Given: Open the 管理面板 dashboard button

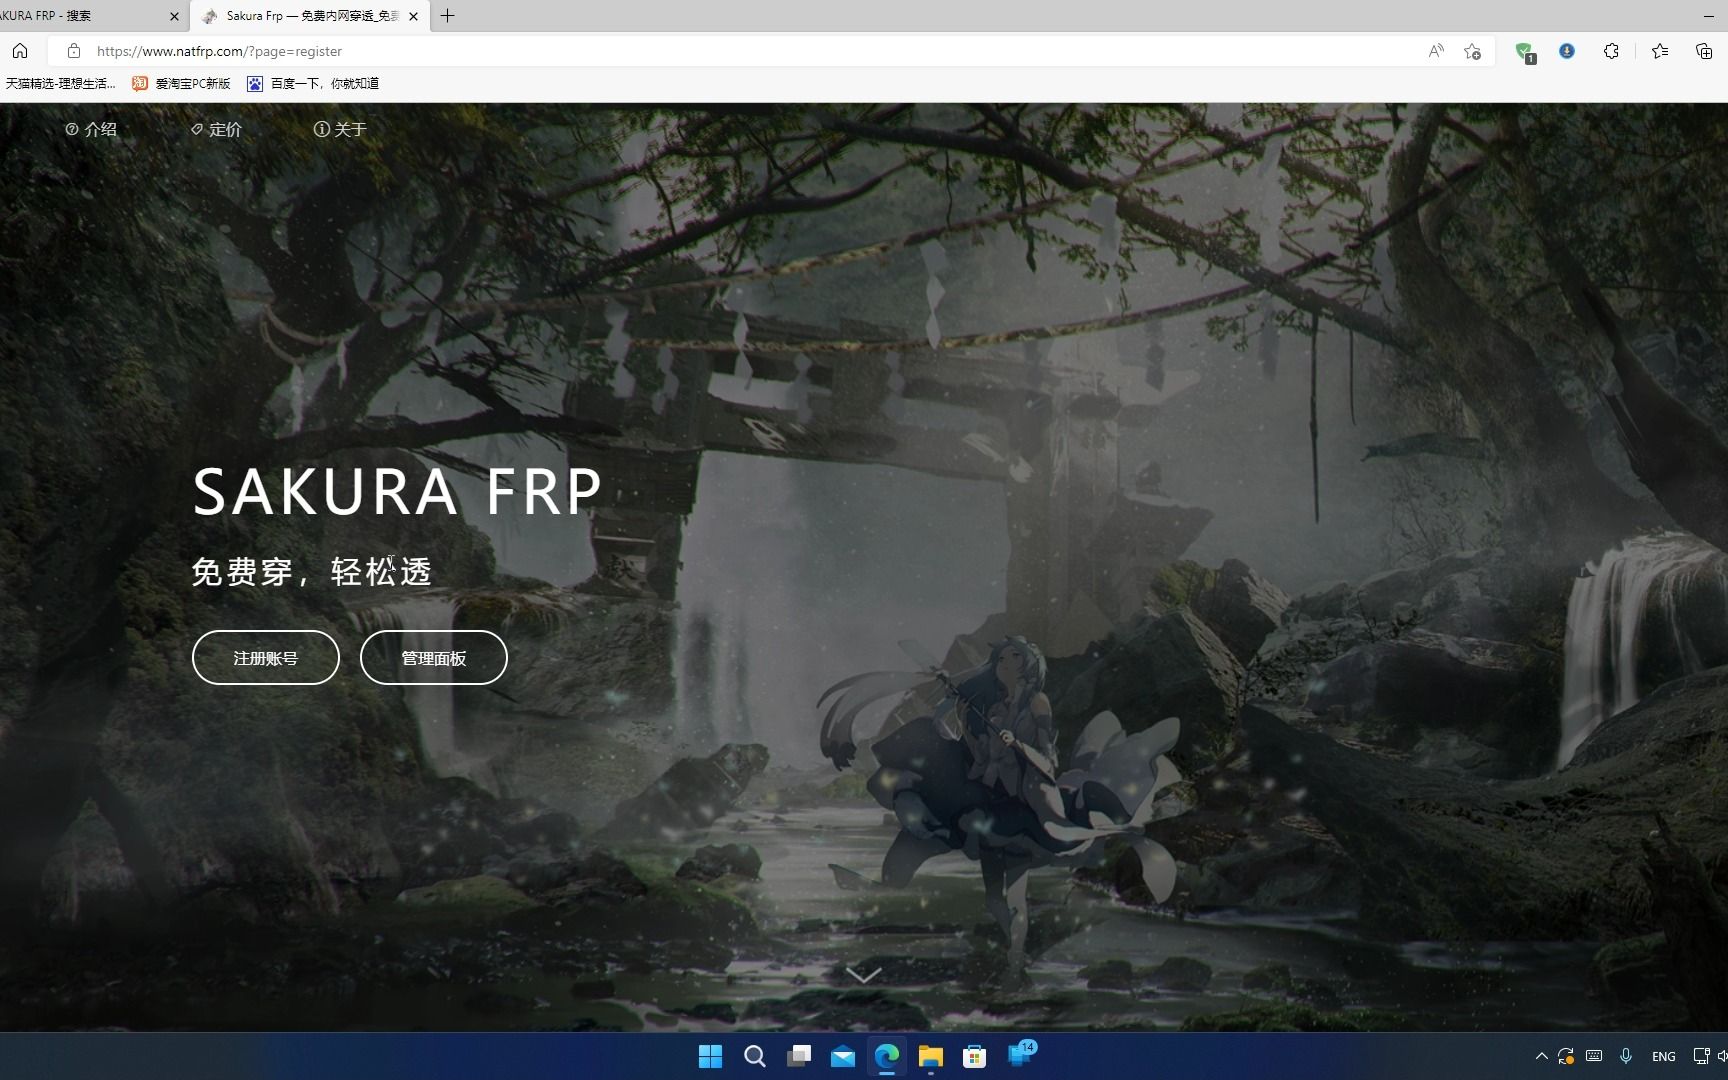Looking at the screenshot, I should tap(434, 658).
